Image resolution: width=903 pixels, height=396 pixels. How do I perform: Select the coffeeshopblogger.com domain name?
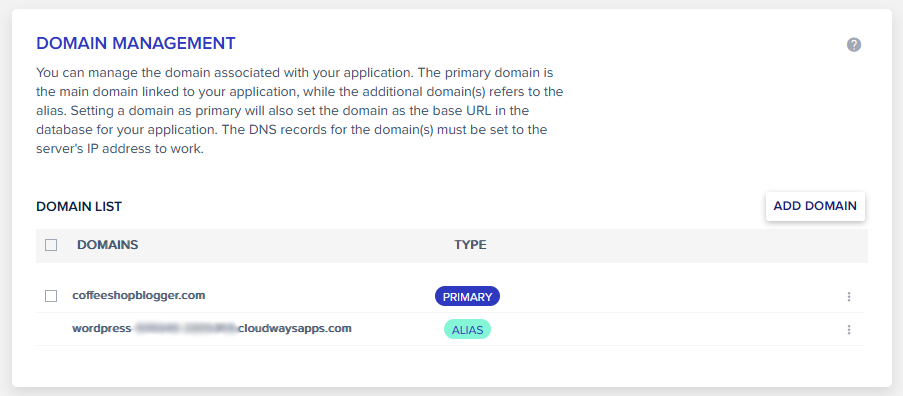coord(139,295)
